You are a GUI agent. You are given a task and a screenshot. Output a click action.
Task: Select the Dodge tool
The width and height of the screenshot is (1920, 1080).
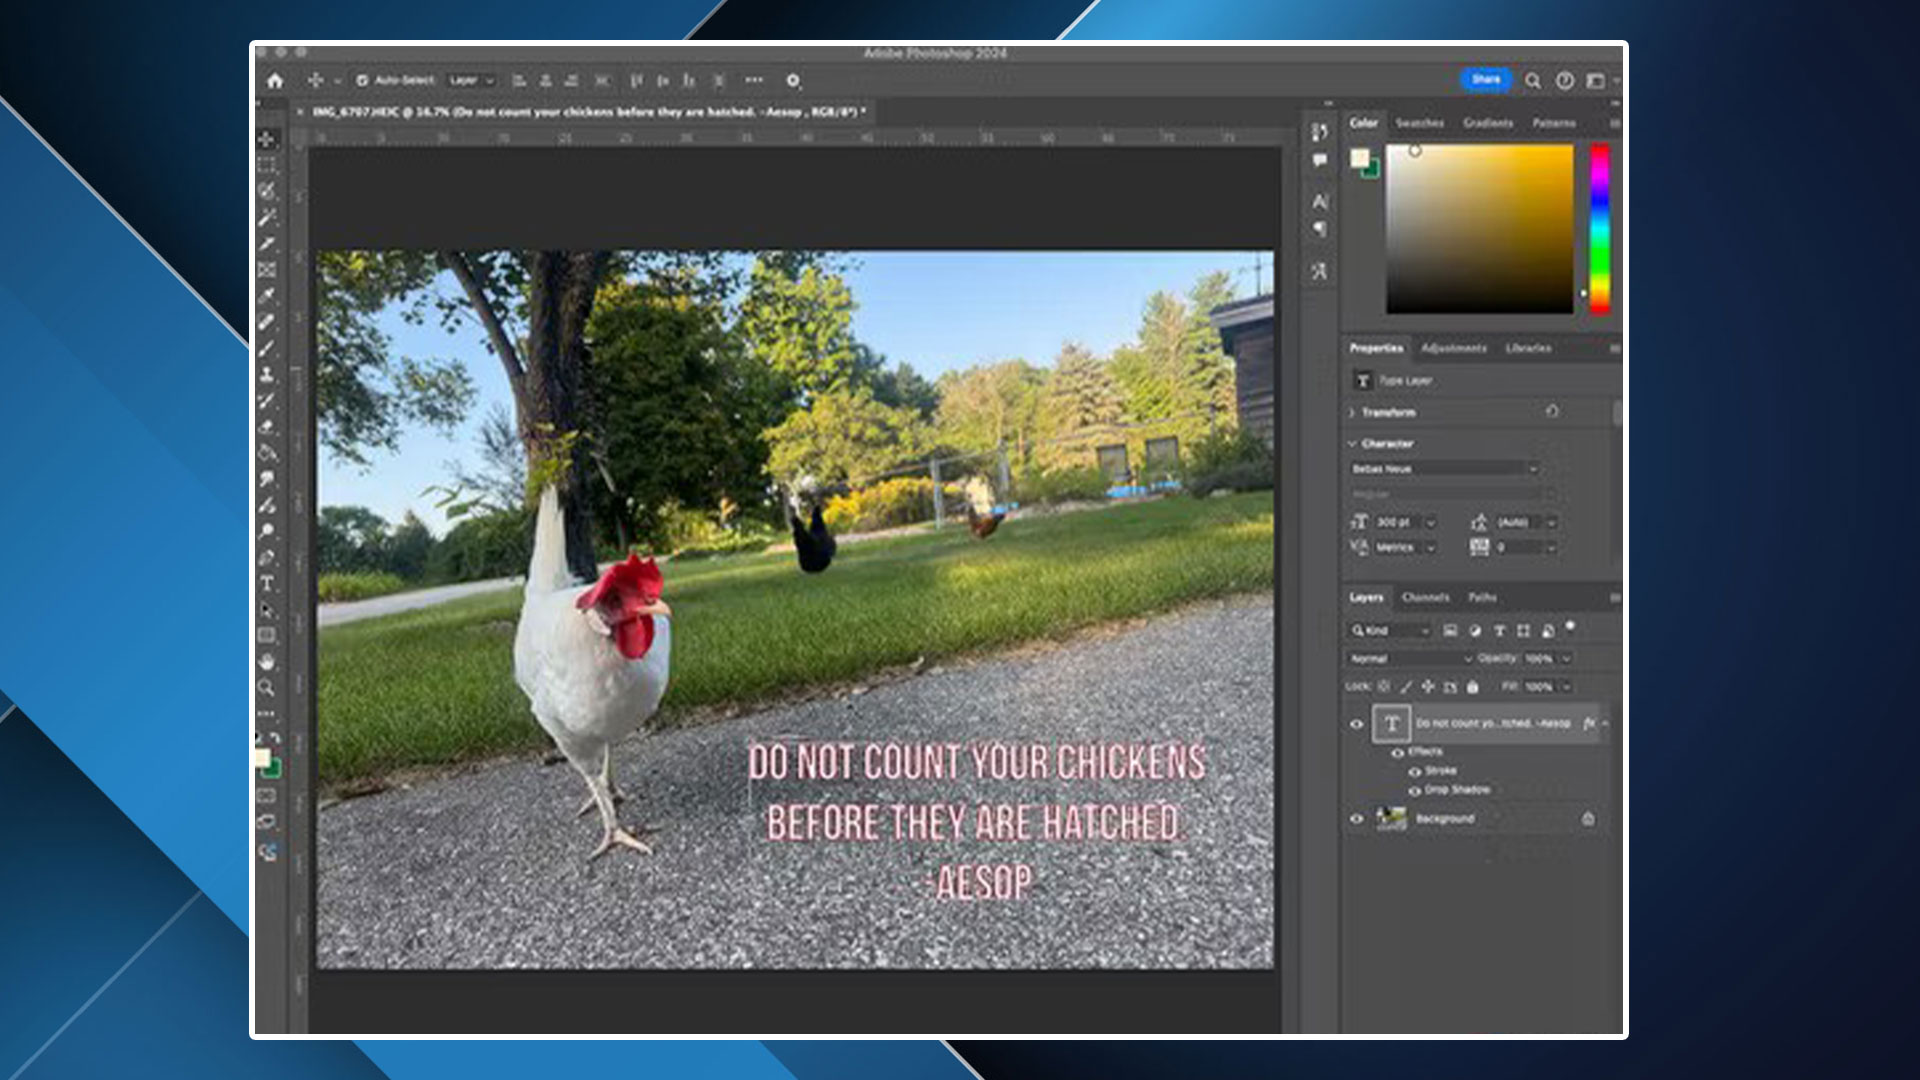pos(266,531)
